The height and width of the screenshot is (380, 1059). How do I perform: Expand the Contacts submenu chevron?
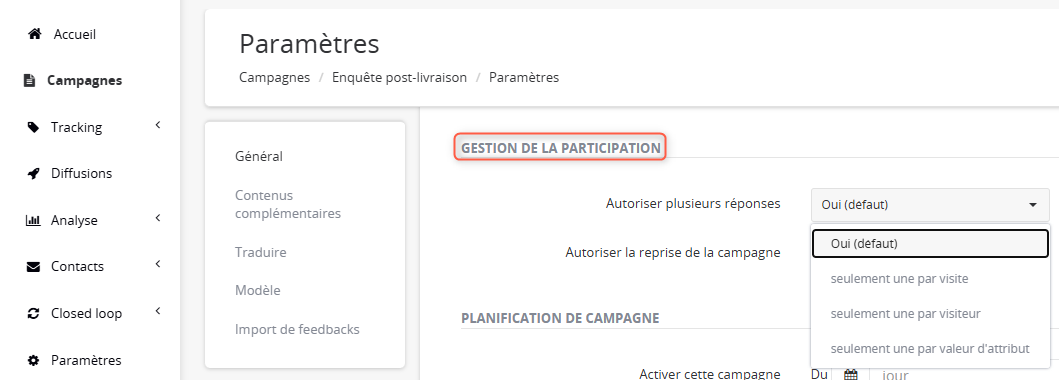[157, 265]
